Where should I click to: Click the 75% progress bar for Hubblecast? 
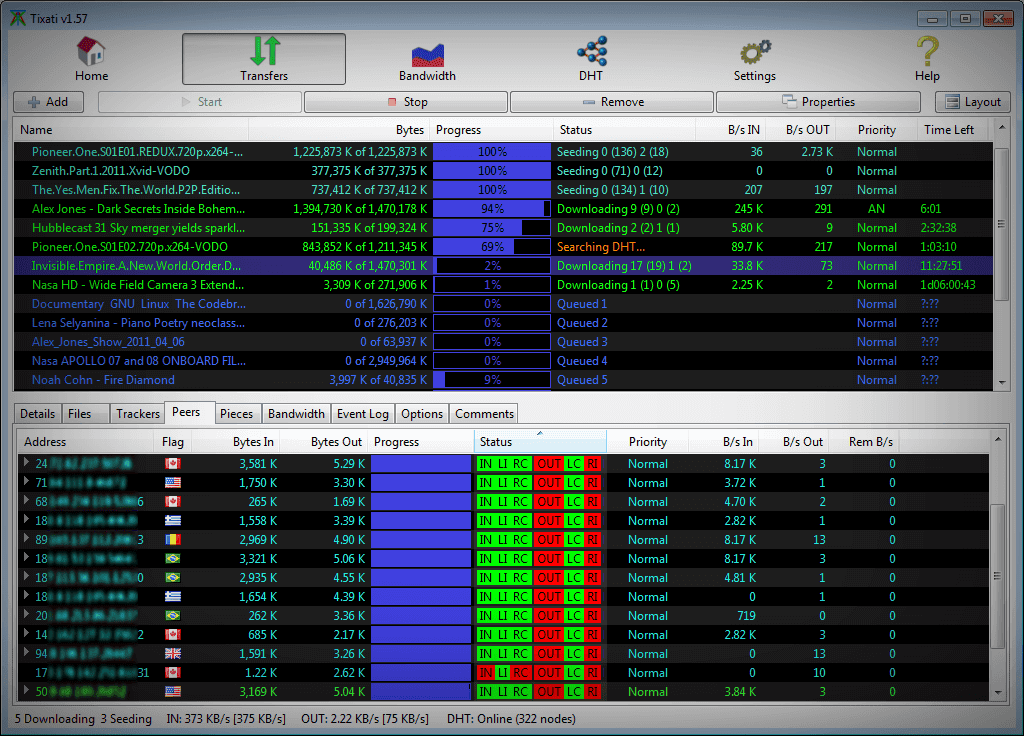pyautogui.click(x=492, y=228)
